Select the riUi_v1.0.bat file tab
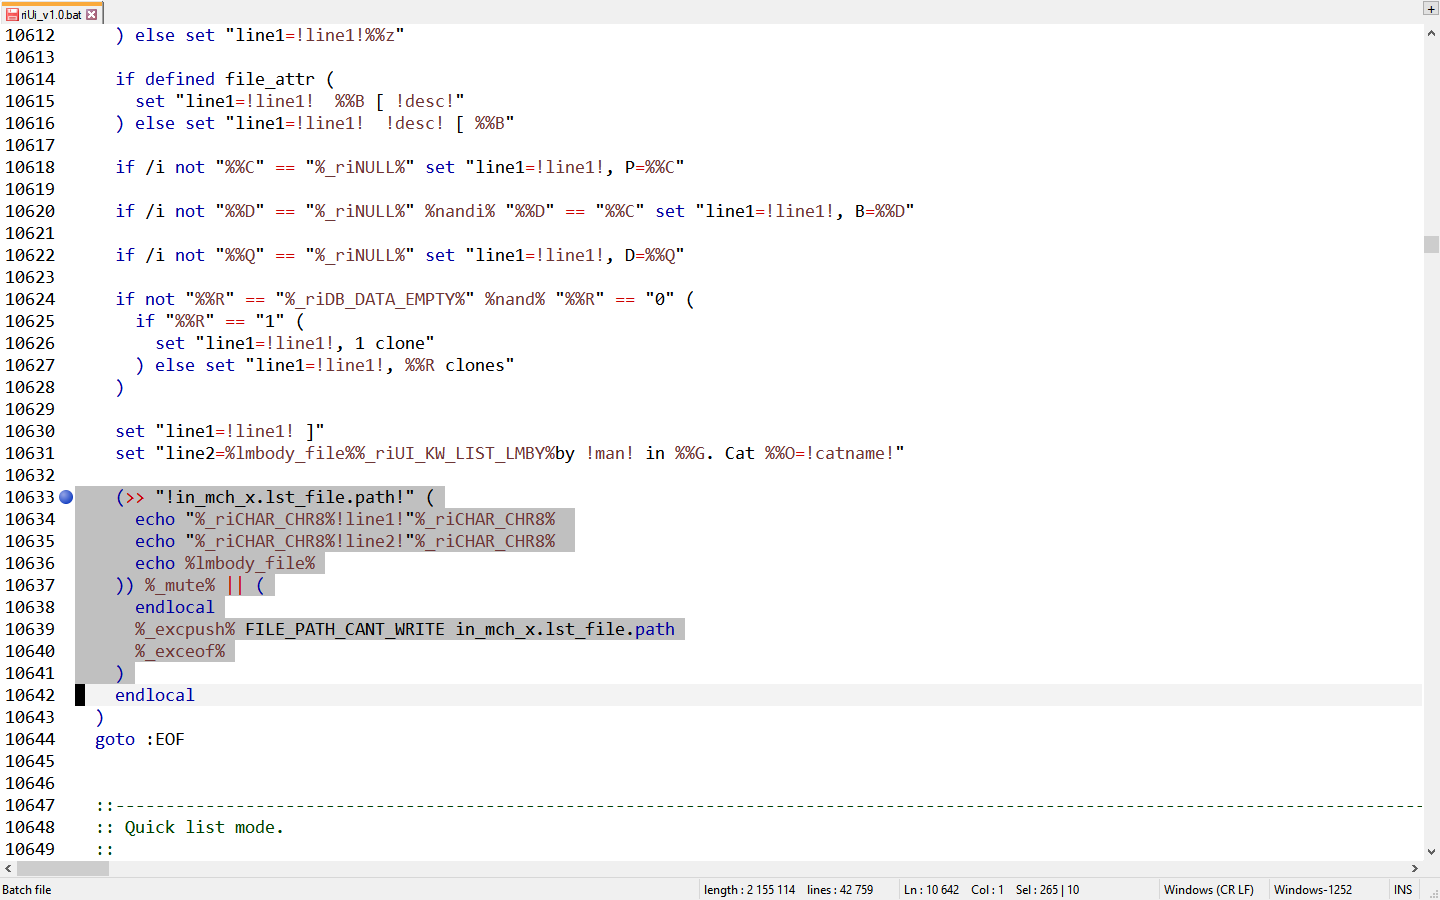Image resolution: width=1440 pixels, height=900 pixels. (x=51, y=14)
